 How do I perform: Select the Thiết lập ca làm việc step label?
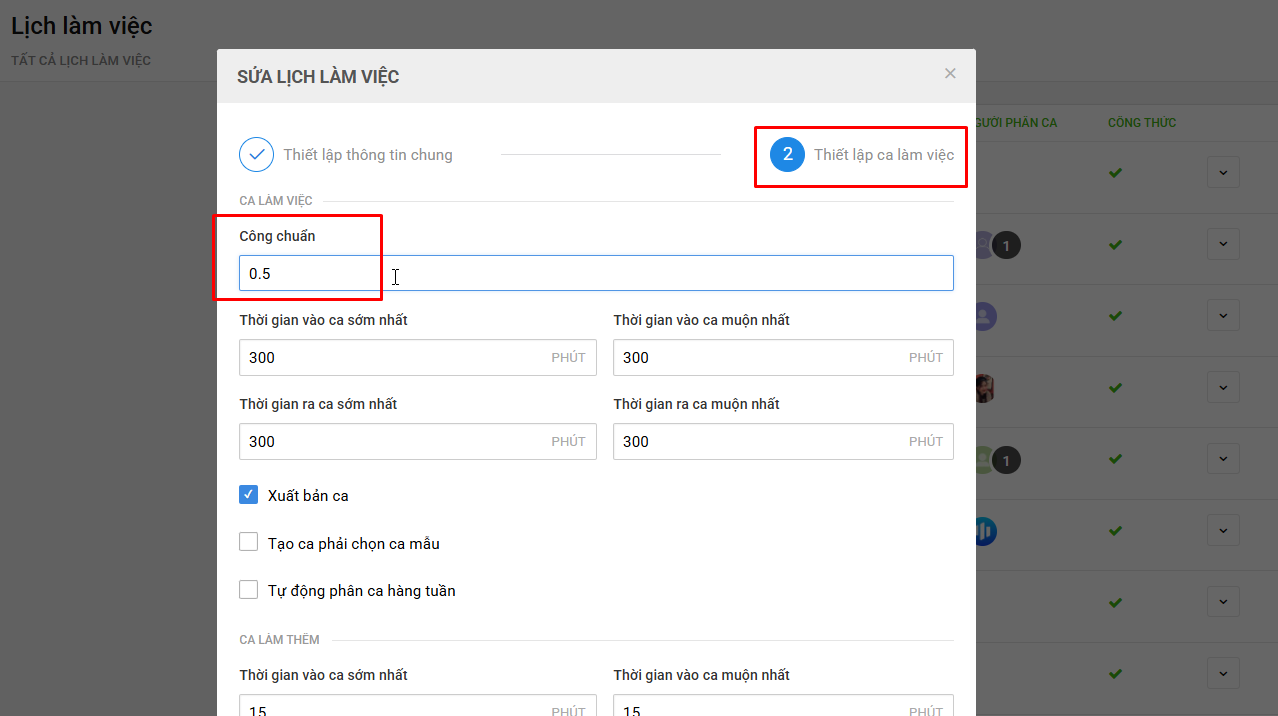pos(884,155)
